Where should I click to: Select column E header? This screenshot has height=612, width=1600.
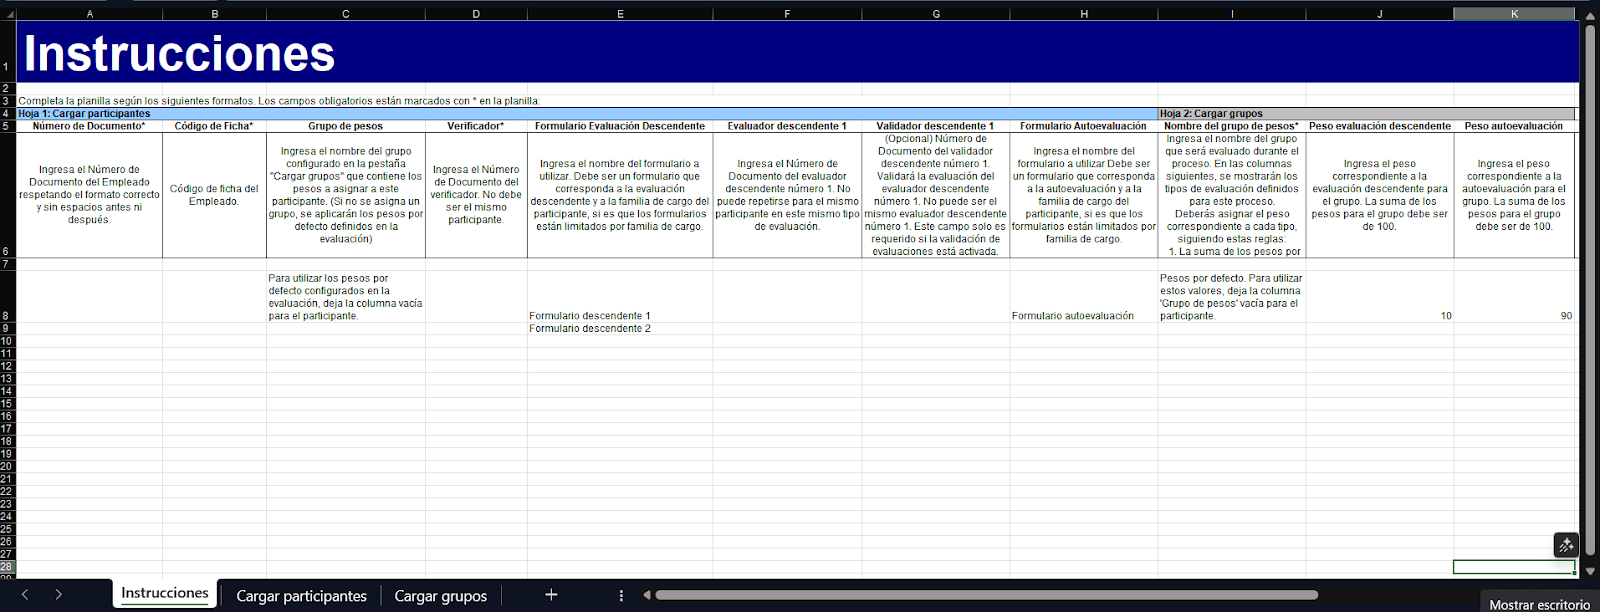pos(620,14)
